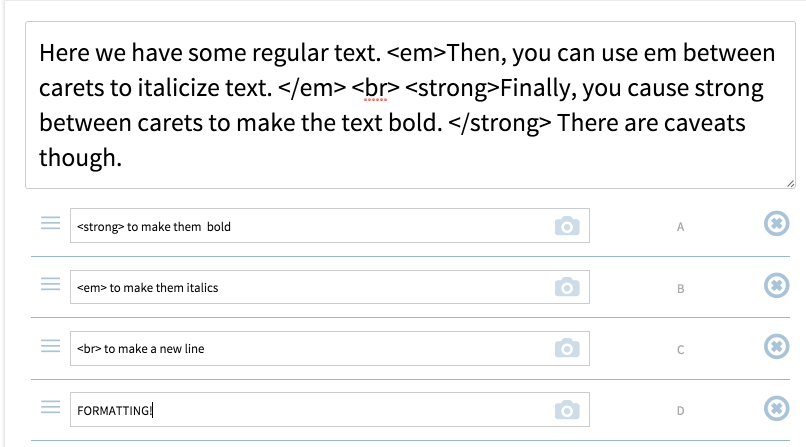
Task: Click reorder handle beside FORMATTING! answer
Action: [50, 408]
